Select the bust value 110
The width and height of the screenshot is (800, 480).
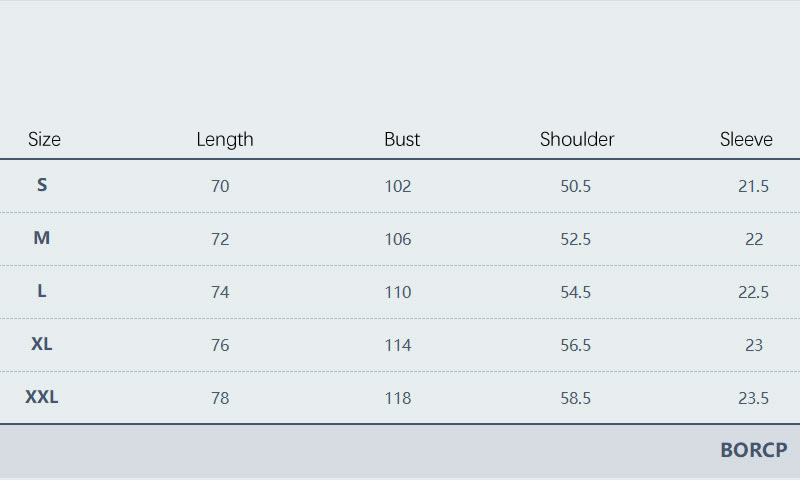(x=398, y=292)
